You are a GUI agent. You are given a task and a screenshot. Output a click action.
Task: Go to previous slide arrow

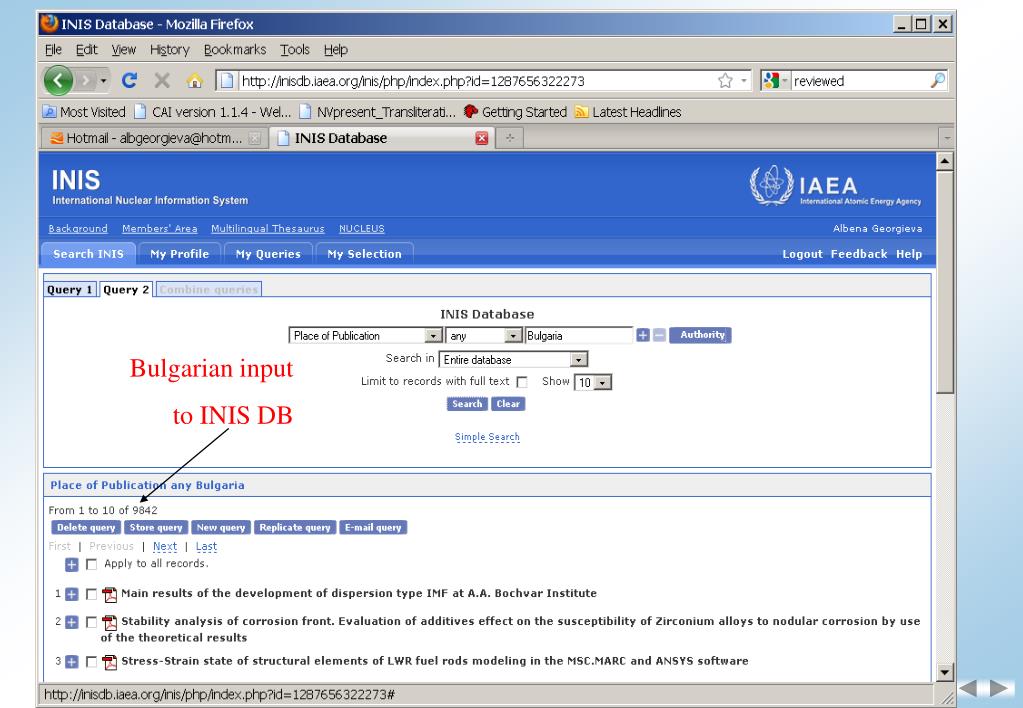[968, 688]
